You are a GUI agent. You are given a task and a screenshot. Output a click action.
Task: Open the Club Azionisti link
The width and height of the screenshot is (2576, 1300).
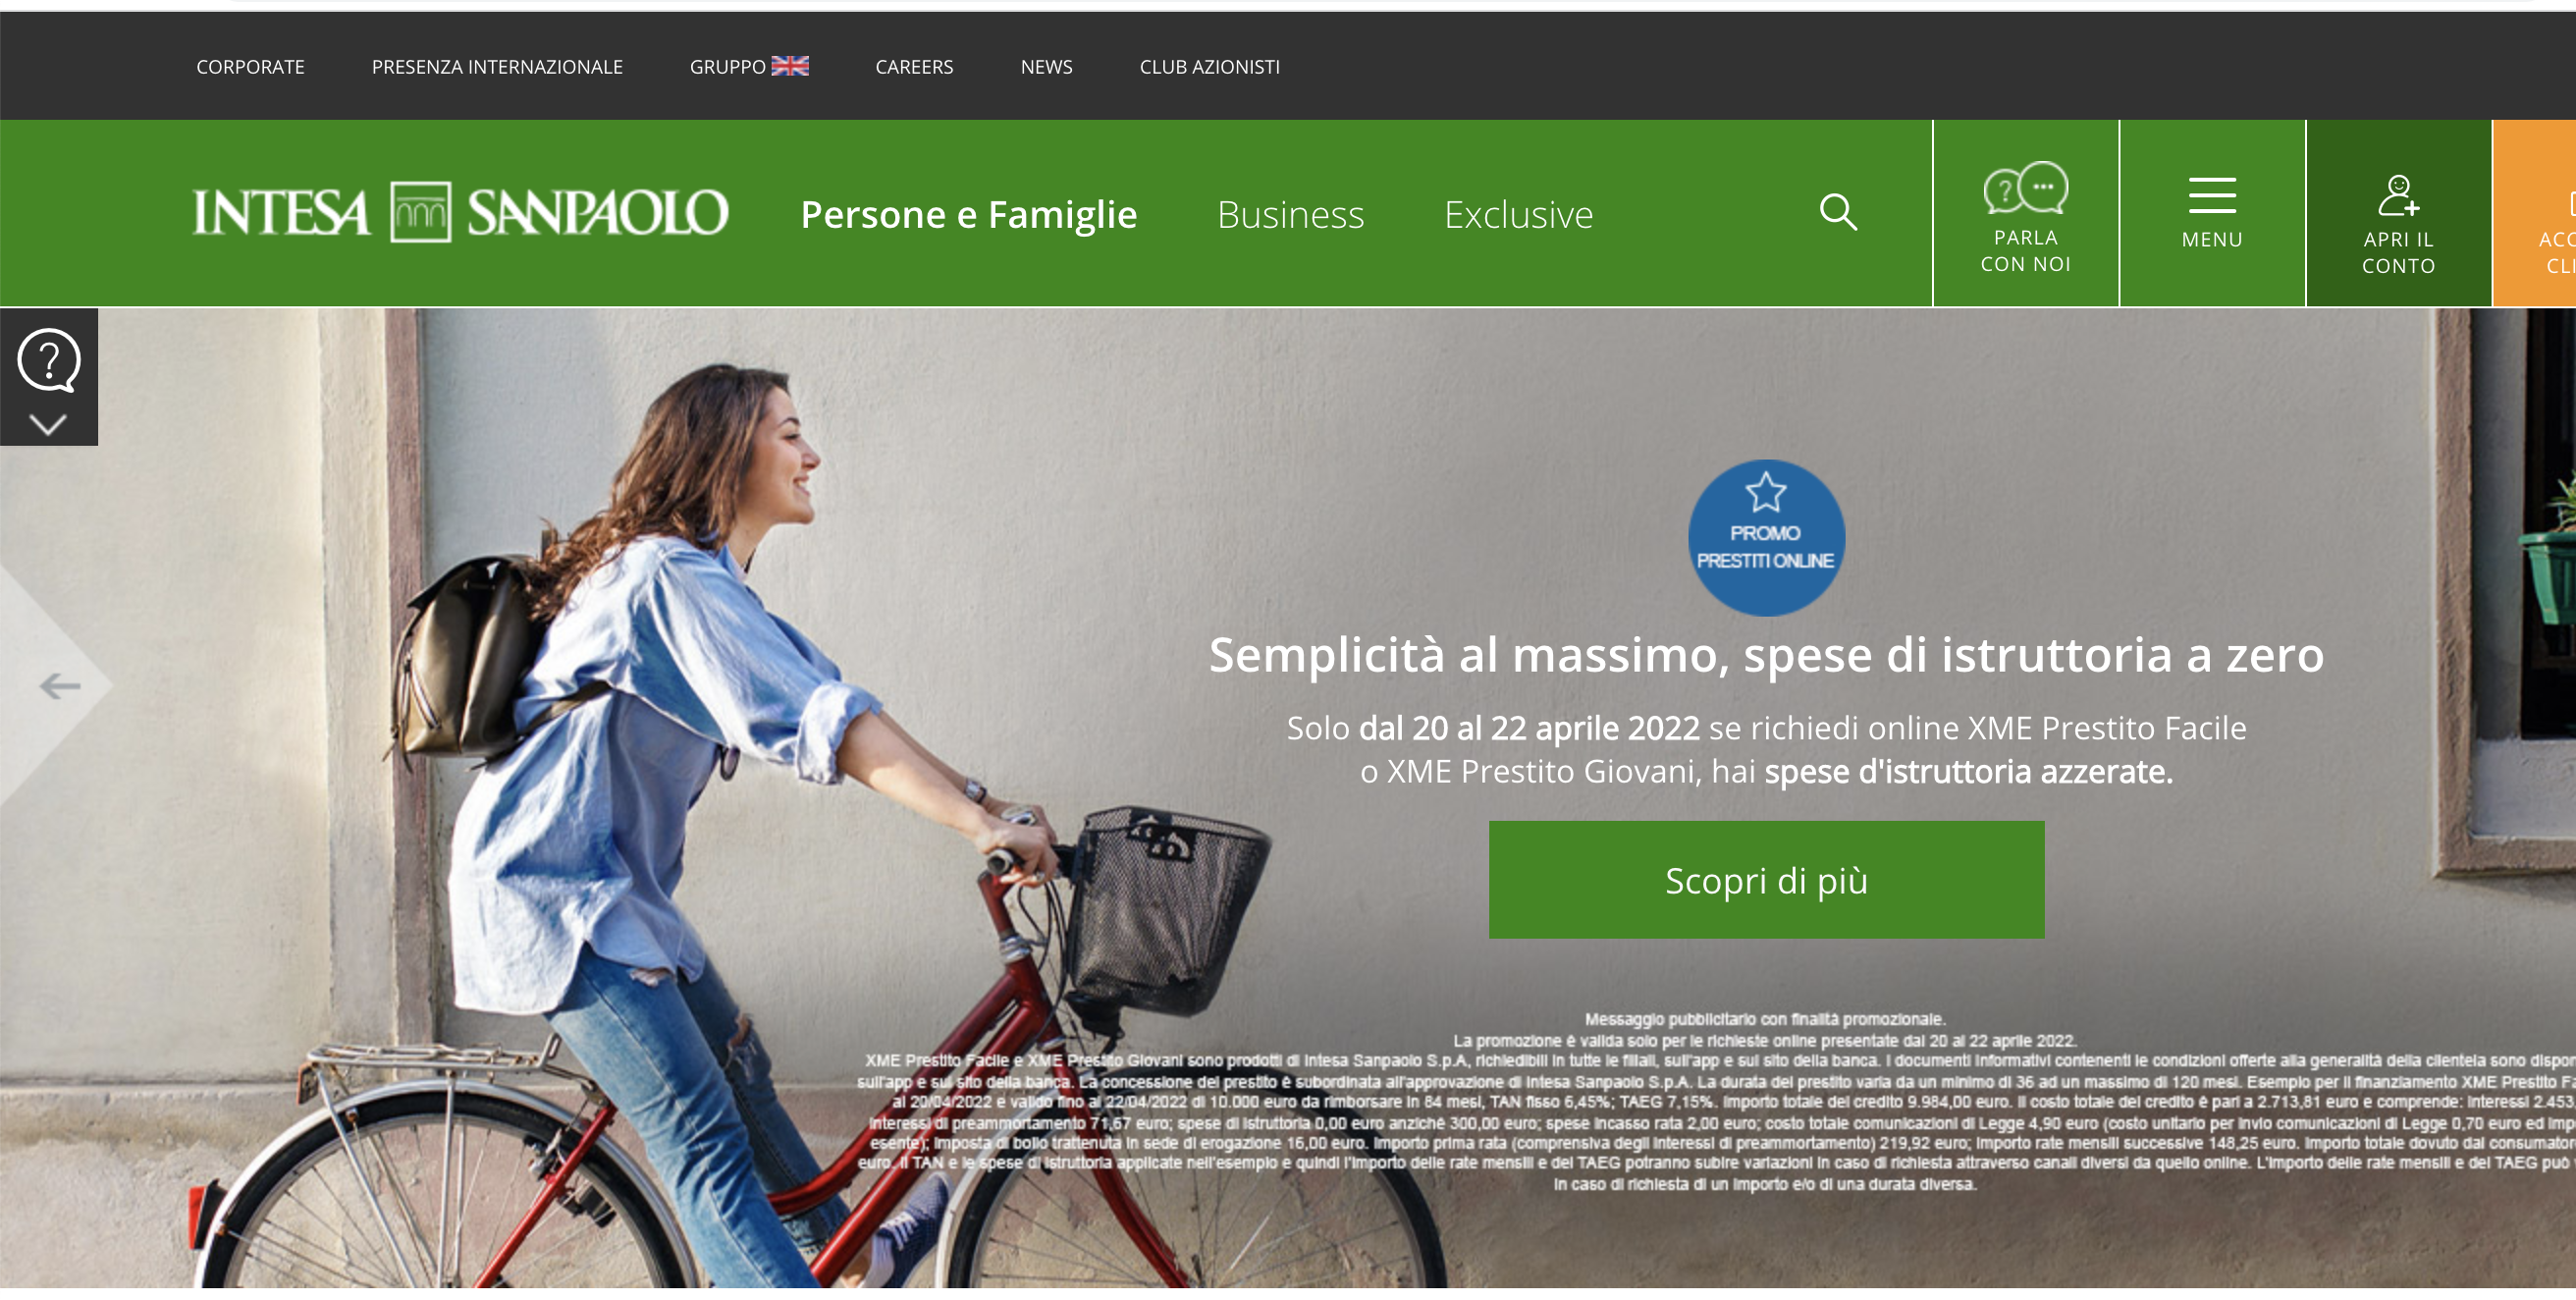(x=1209, y=67)
